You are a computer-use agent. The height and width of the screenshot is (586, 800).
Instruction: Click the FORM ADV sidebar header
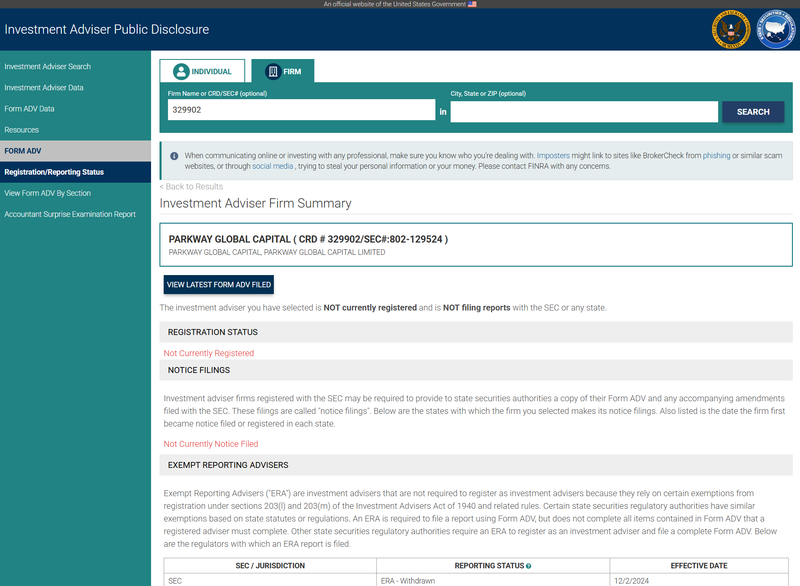pos(76,151)
